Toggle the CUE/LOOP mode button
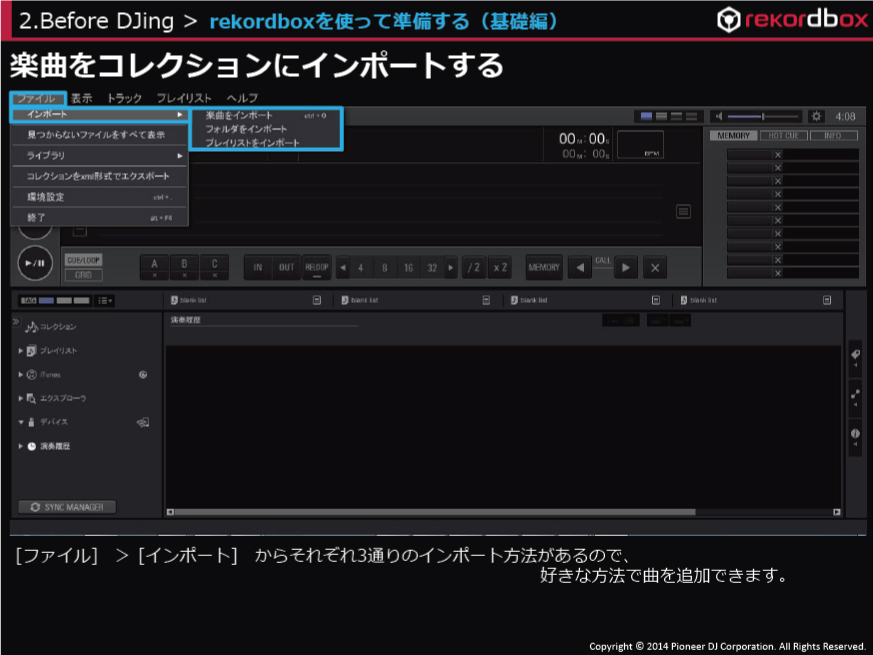This screenshot has height=655, width=873. (x=84, y=260)
